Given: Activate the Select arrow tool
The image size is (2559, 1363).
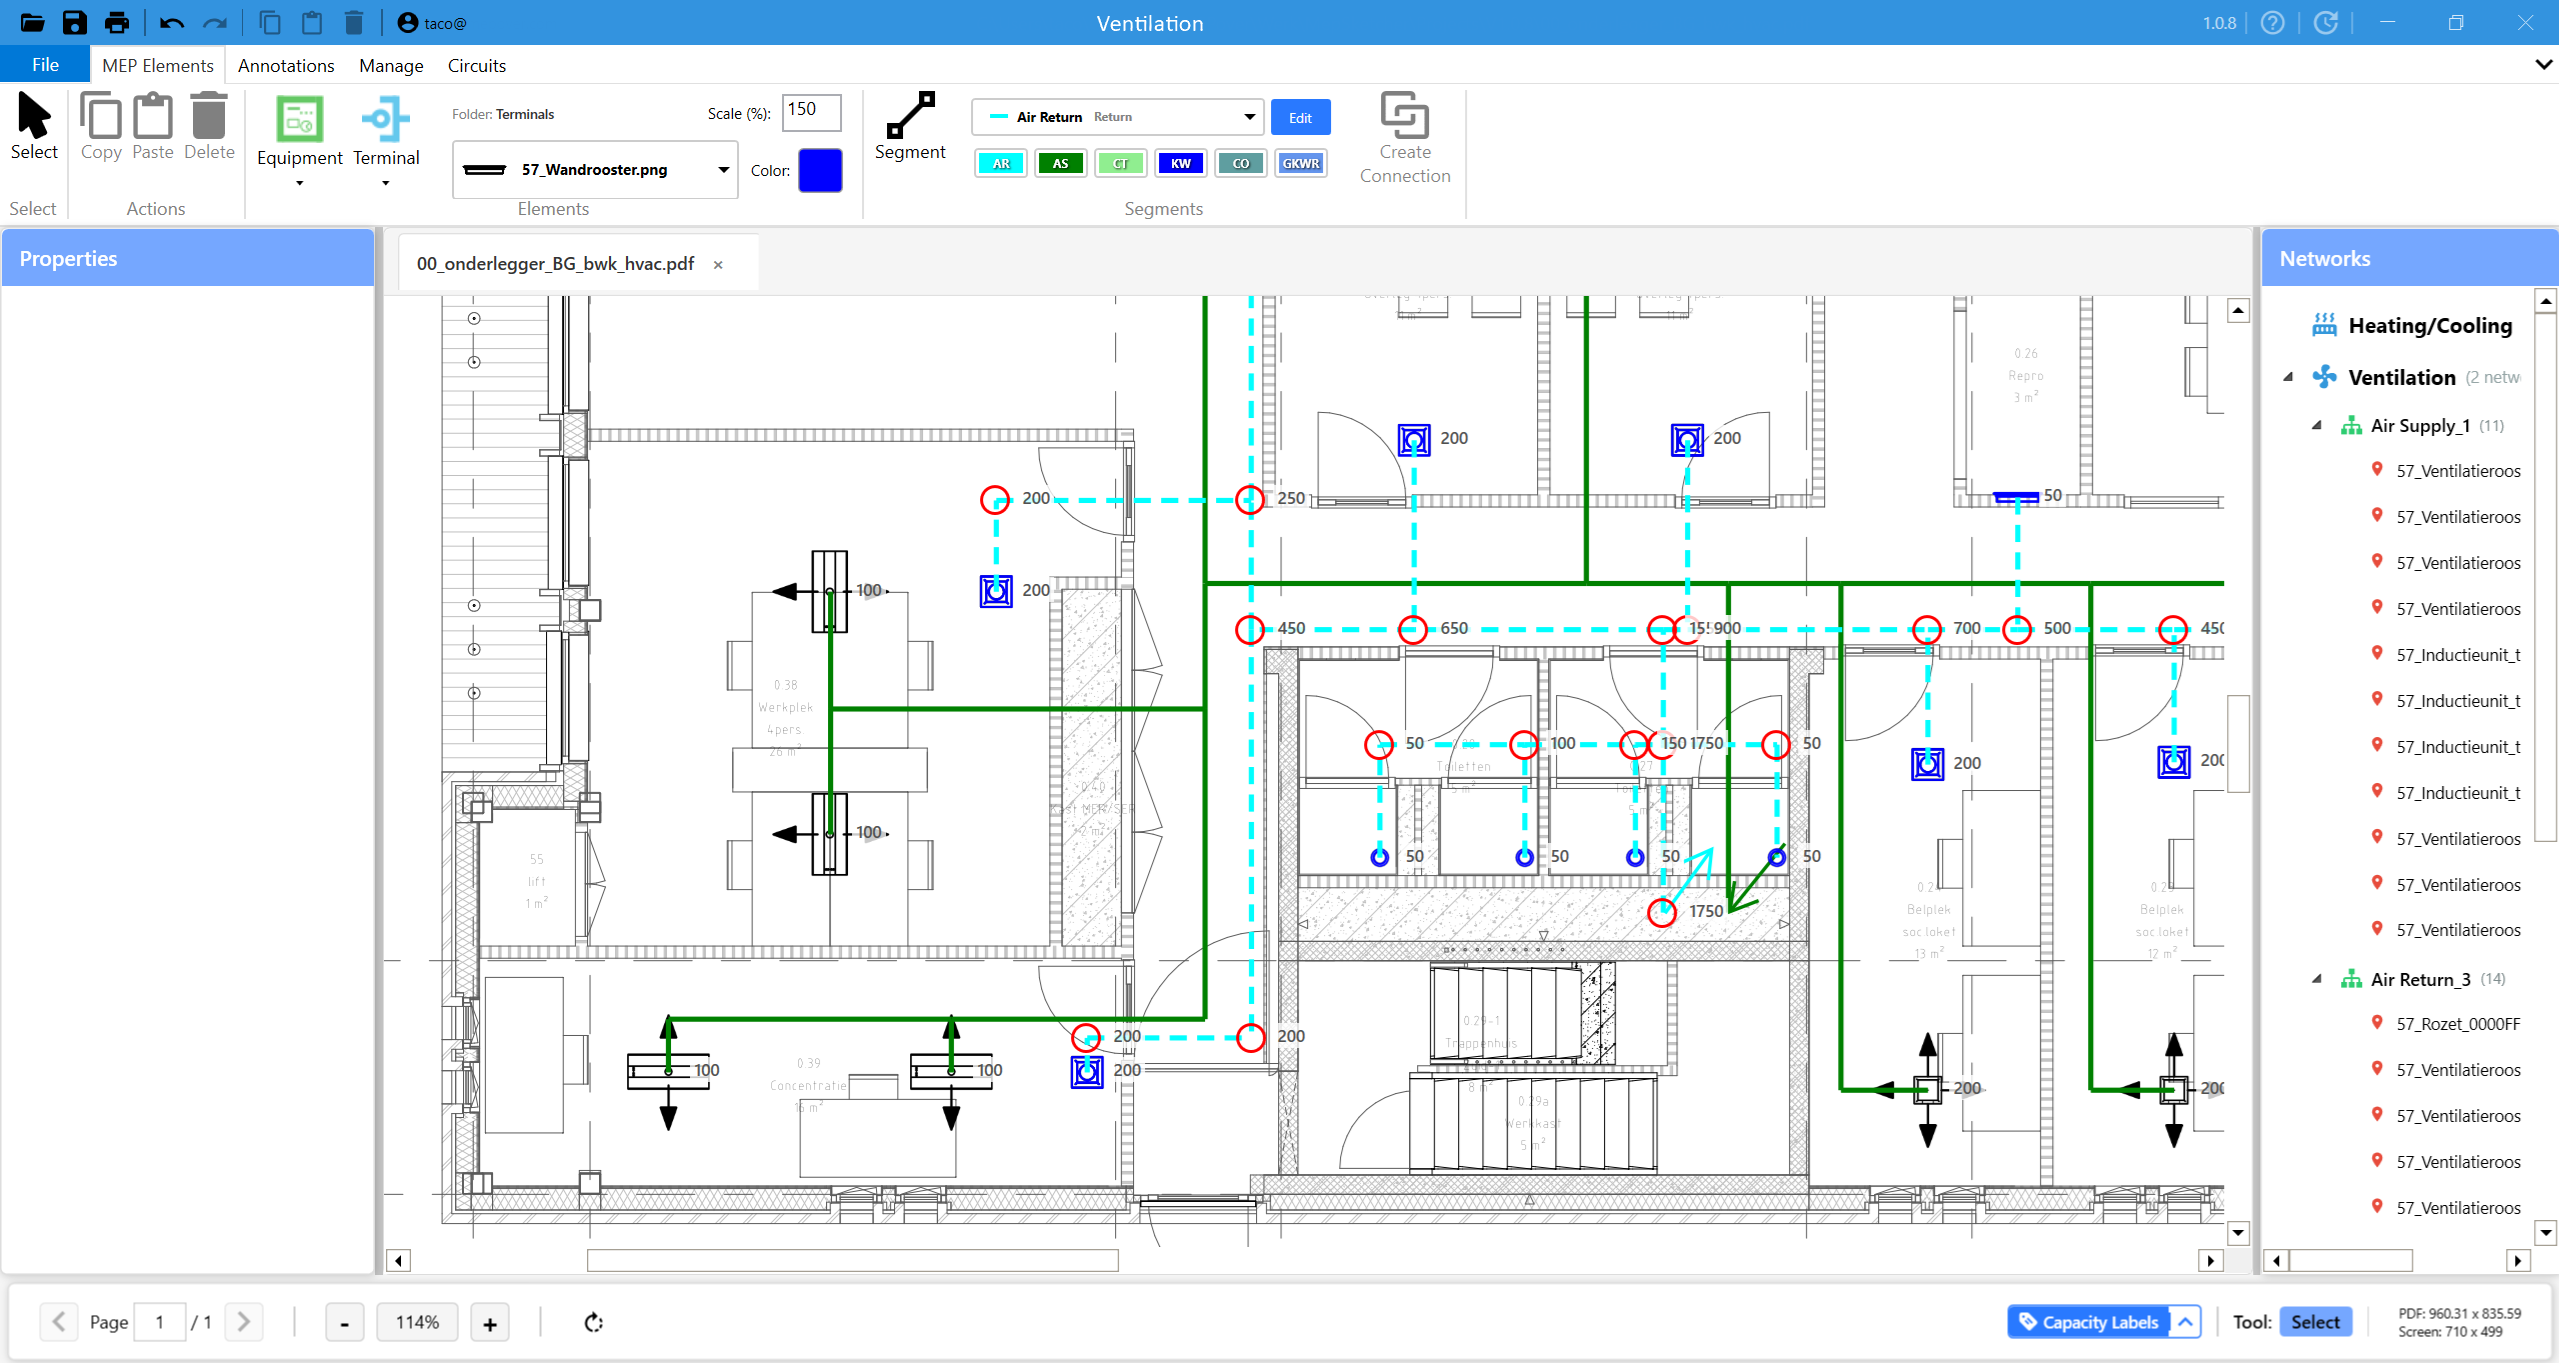Looking at the screenshot, I should (34, 126).
